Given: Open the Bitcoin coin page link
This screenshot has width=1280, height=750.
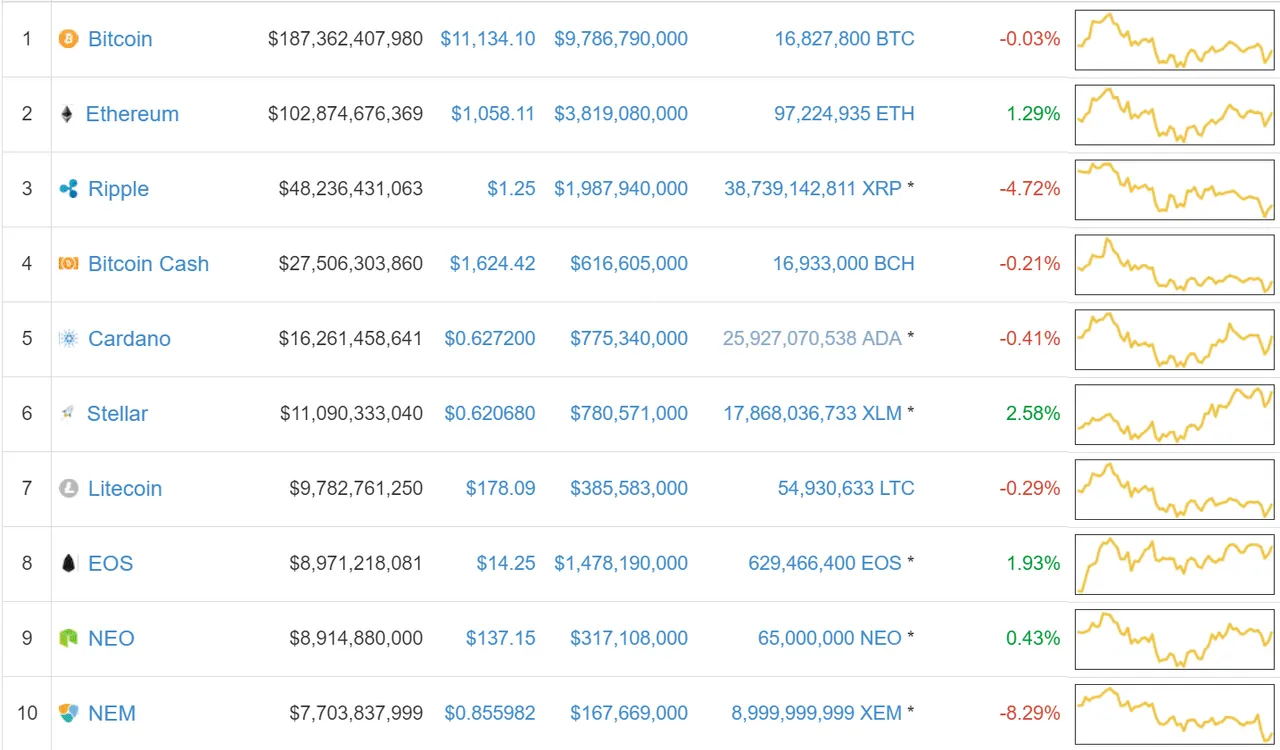Looking at the screenshot, I should click(x=120, y=40).
